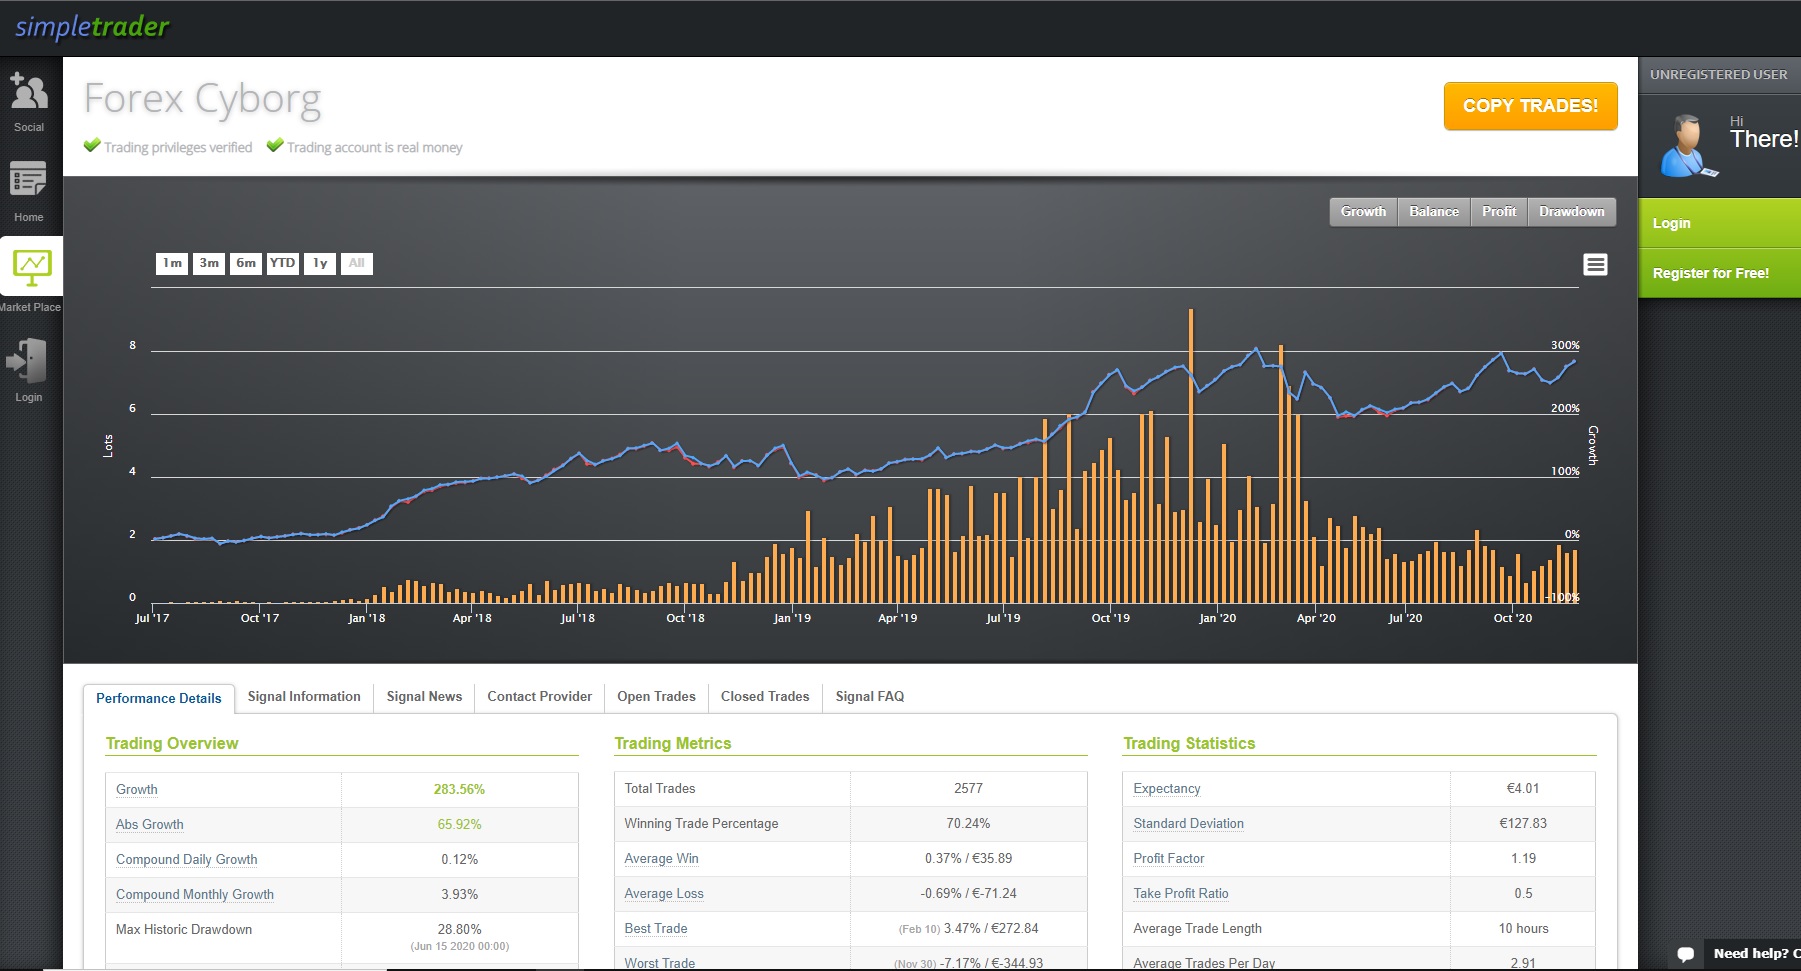Switch chart view to Growth
Image resolution: width=1801 pixels, height=971 pixels.
(x=1363, y=212)
